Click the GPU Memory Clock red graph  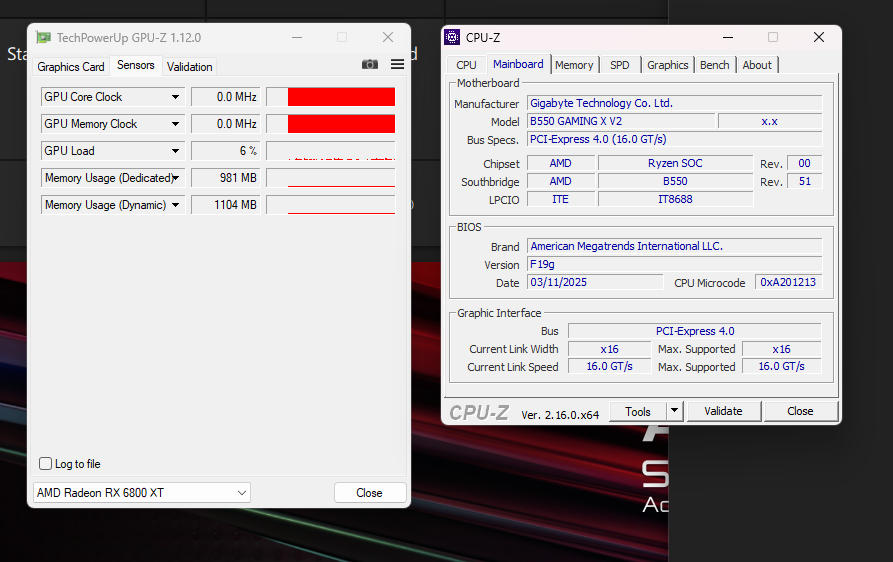pyautogui.click(x=331, y=124)
